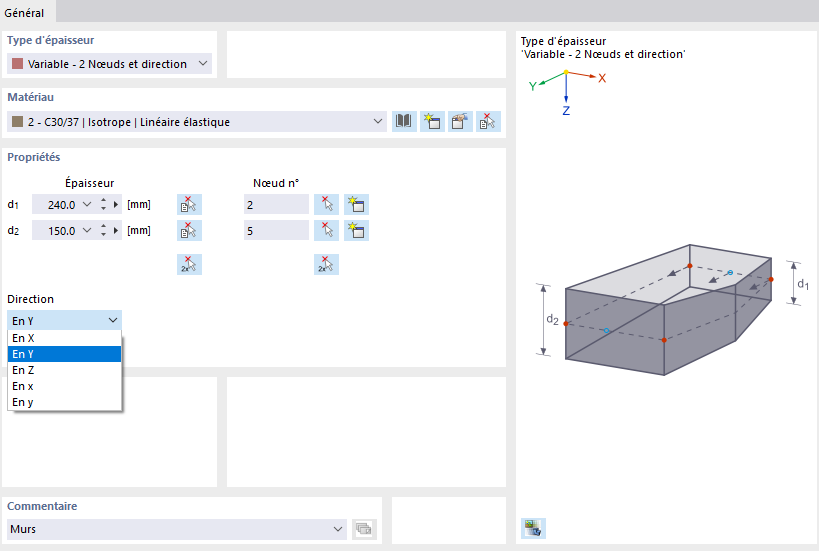Open d2 thickness value dropdown arrow

87,230
